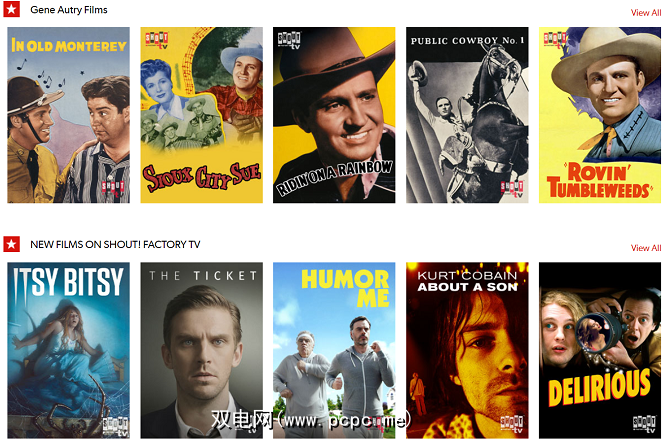The width and height of the screenshot is (670, 444).
Task: Open the Itsy Bitsy movie thumbnail
Action: 68,350
